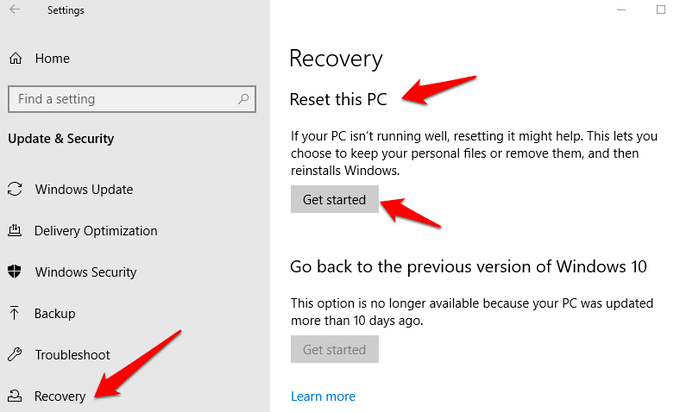680x412 pixels.
Task: Open the Learn more link
Action: pos(323,396)
